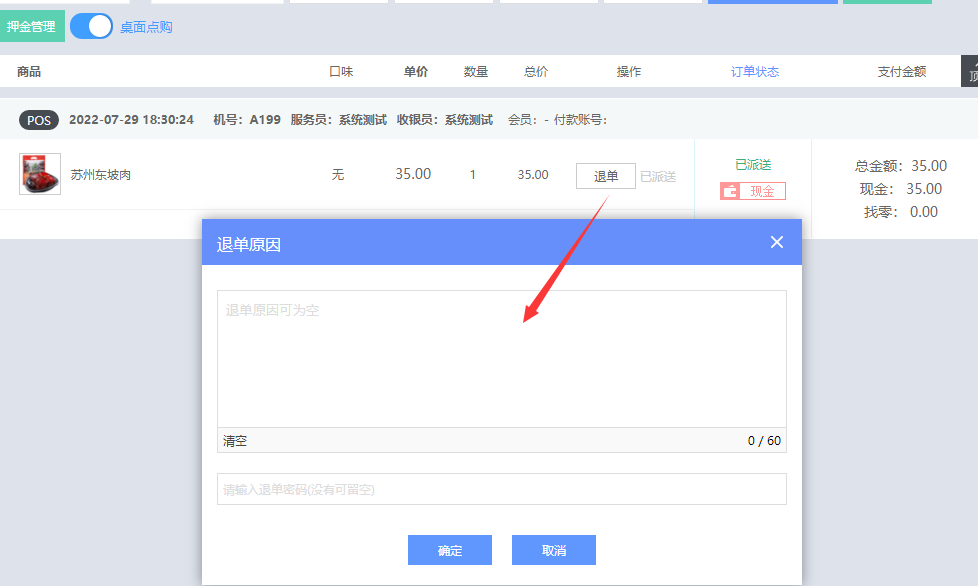Click the wallet icon in payment tag
This screenshot has width=978, height=586.
pos(729,191)
